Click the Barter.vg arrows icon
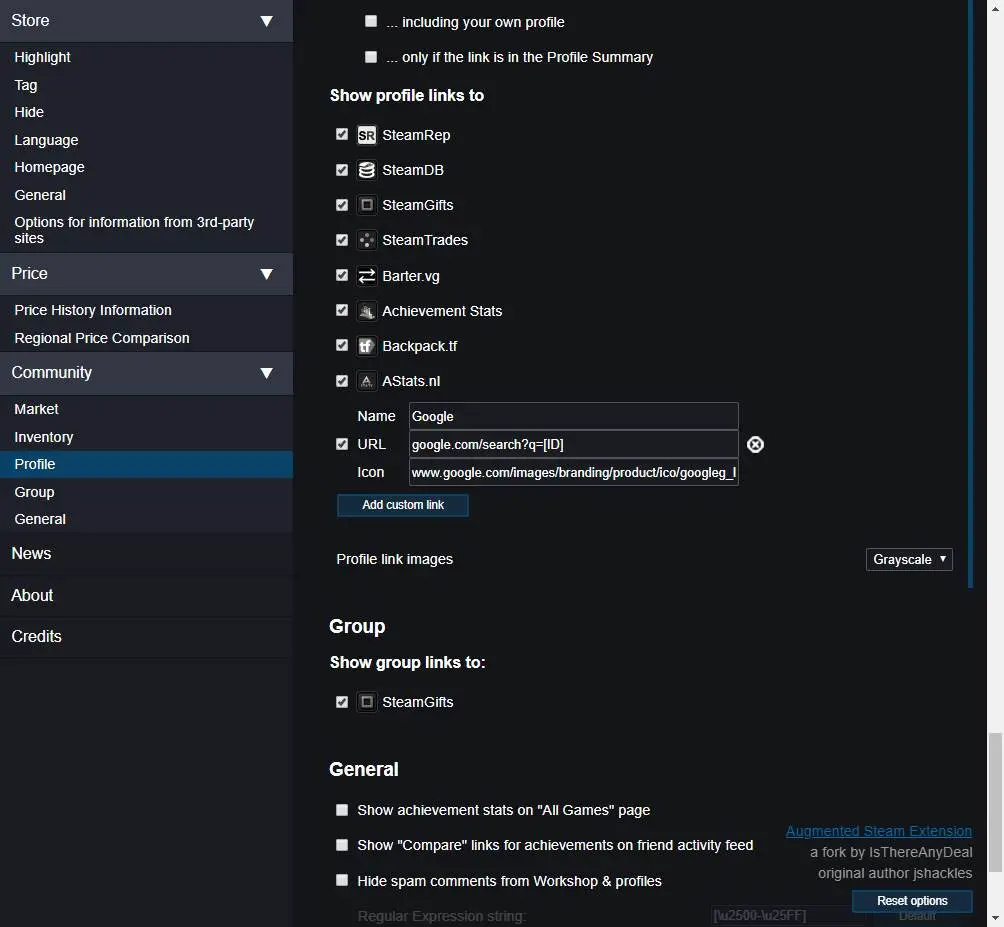Viewport: 1004px width, 927px height. coord(366,275)
